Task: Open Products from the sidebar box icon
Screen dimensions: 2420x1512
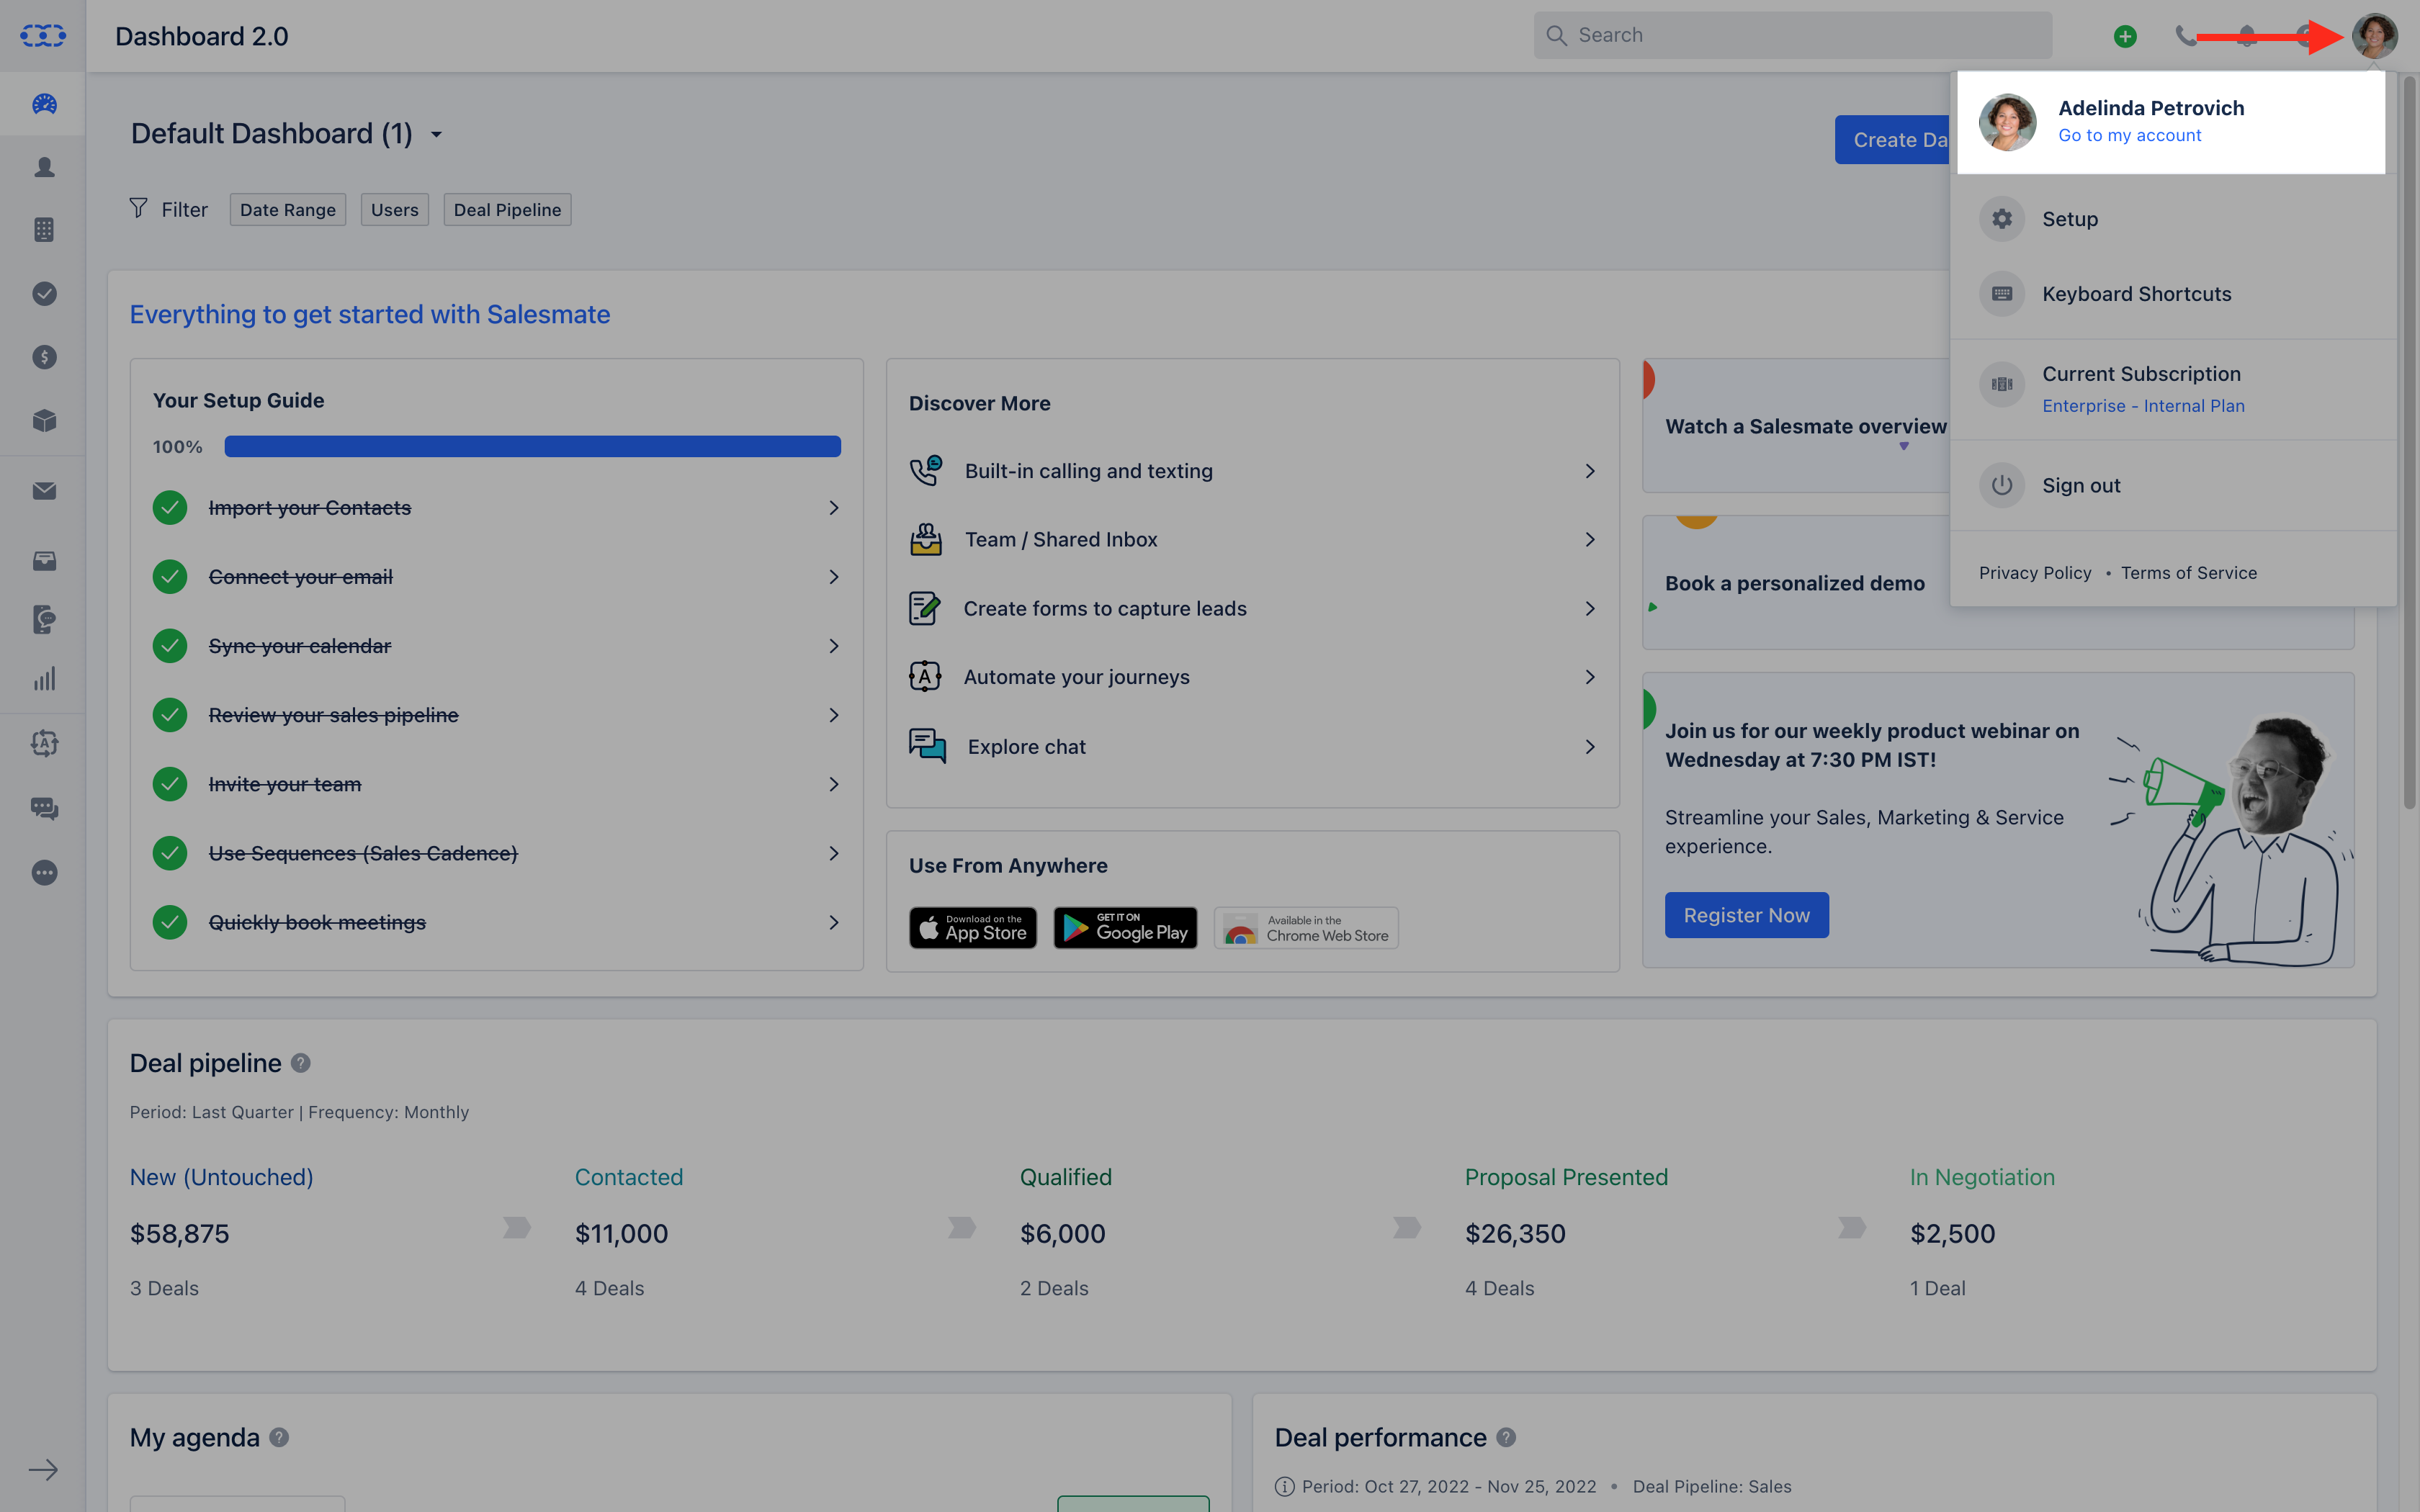Action: point(44,420)
